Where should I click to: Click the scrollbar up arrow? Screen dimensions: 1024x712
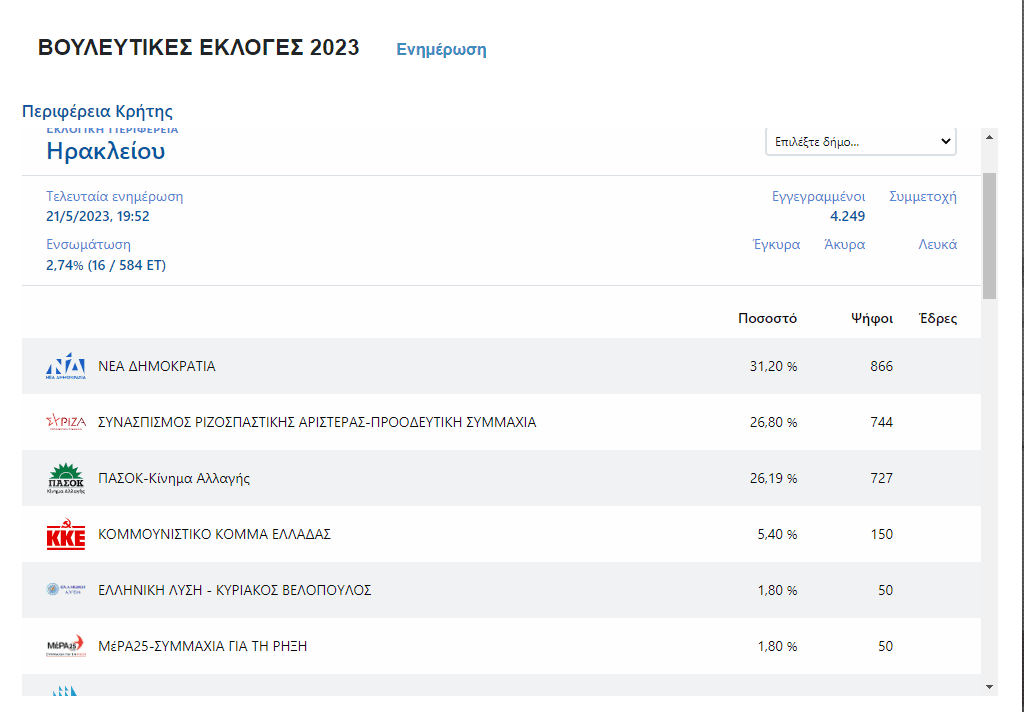pyautogui.click(x=989, y=137)
